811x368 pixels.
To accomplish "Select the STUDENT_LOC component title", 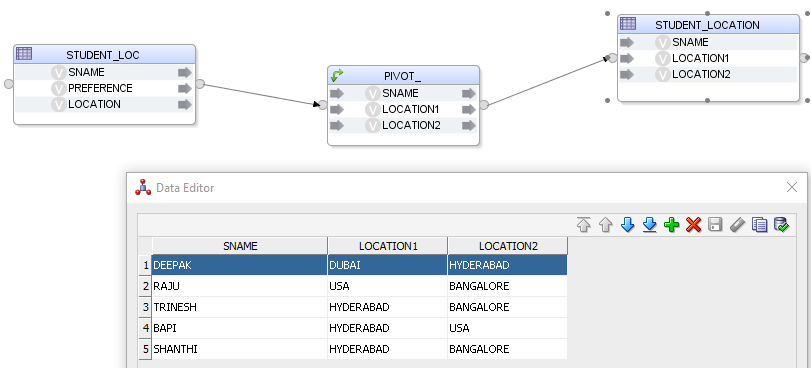I will click(x=103, y=55).
